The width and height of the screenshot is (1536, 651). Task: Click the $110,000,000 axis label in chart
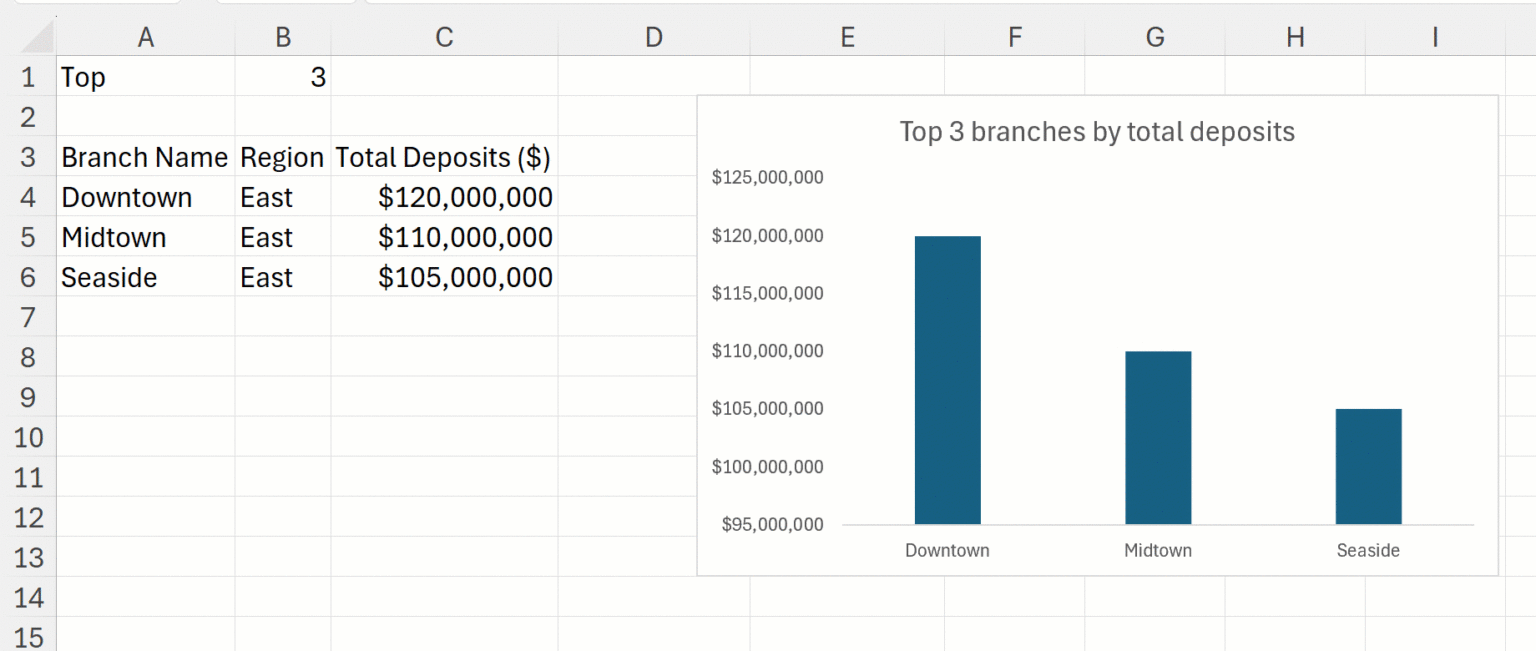pos(768,351)
